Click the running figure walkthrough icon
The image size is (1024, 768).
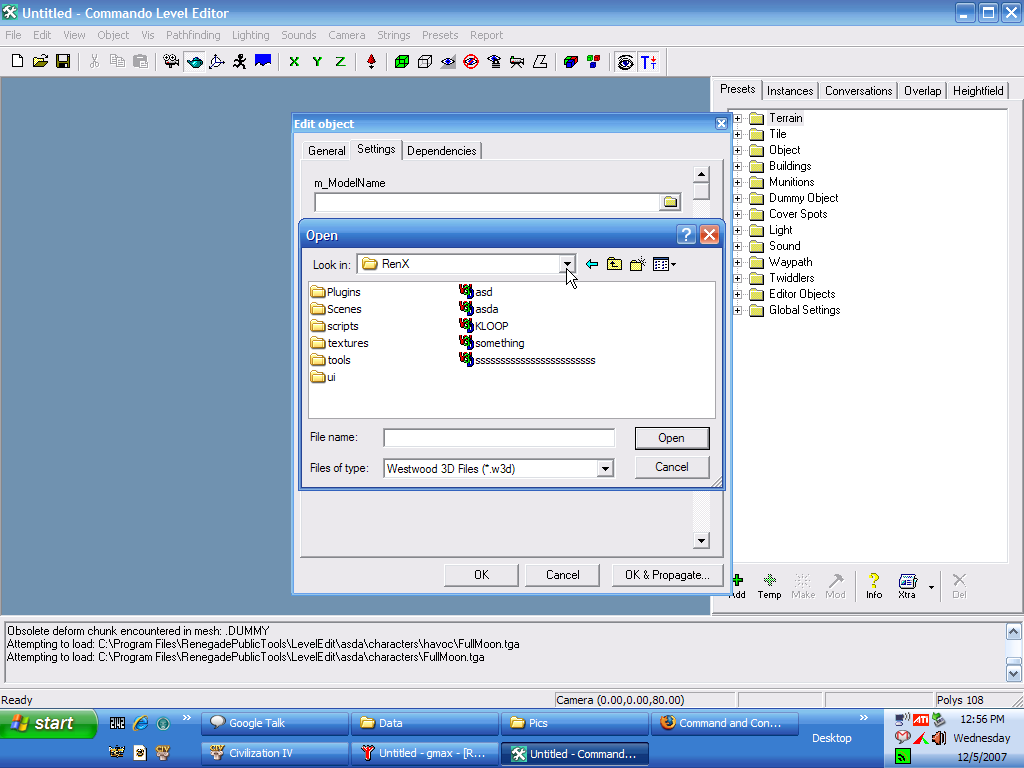click(240, 62)
